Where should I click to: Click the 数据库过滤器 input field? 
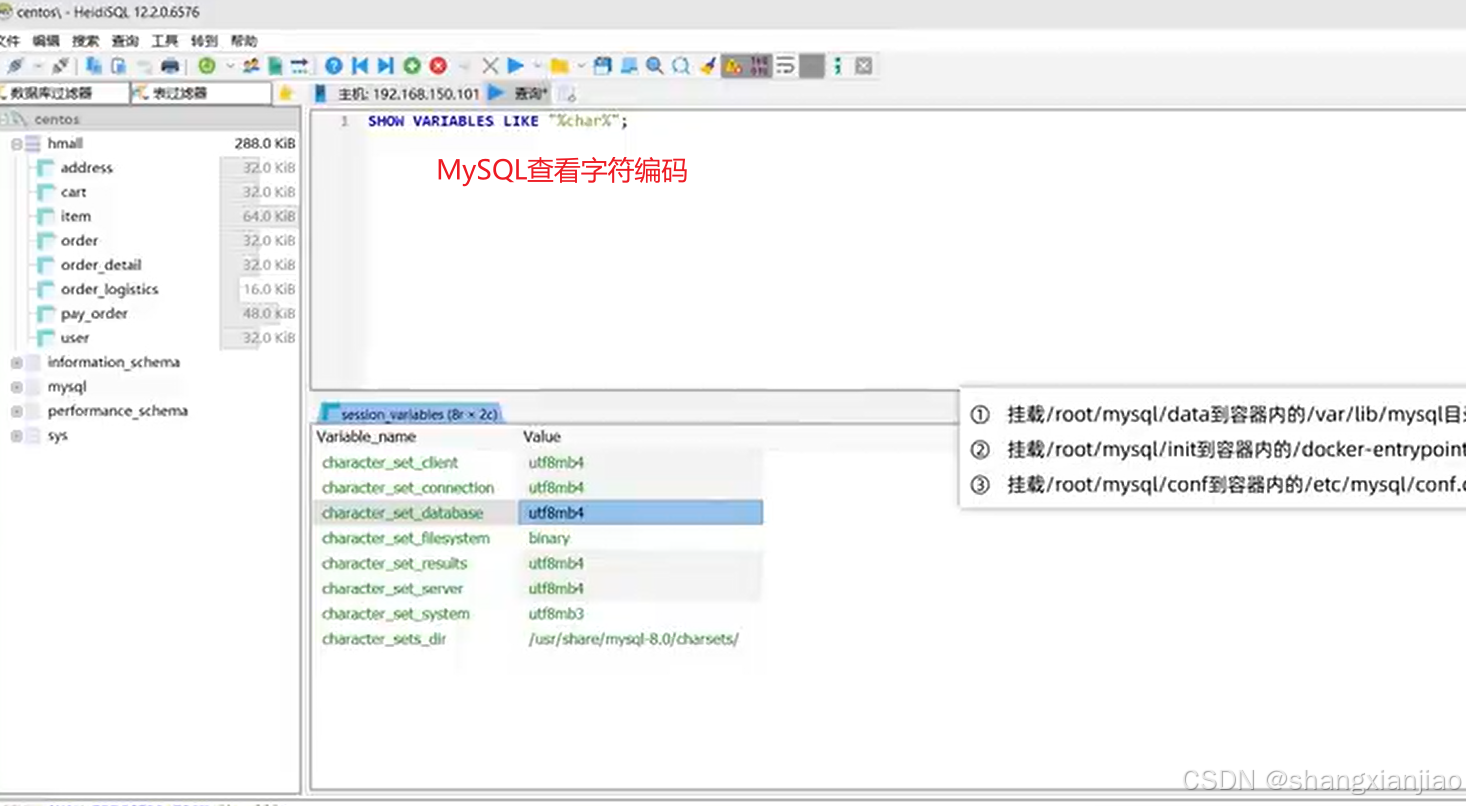[65, 93]
